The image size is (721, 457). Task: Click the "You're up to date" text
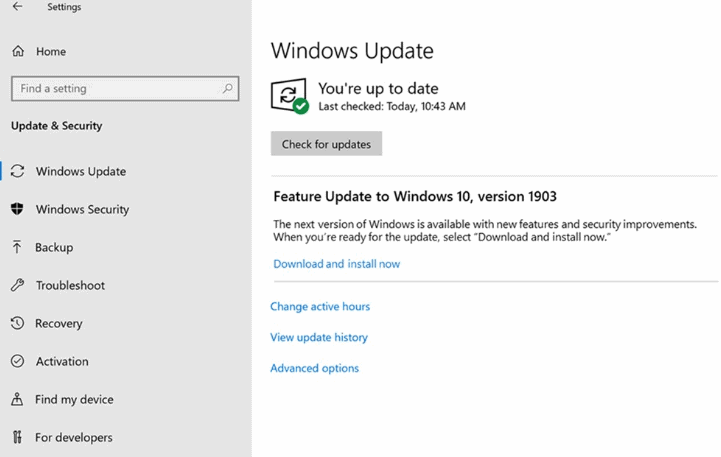(378, 88)
